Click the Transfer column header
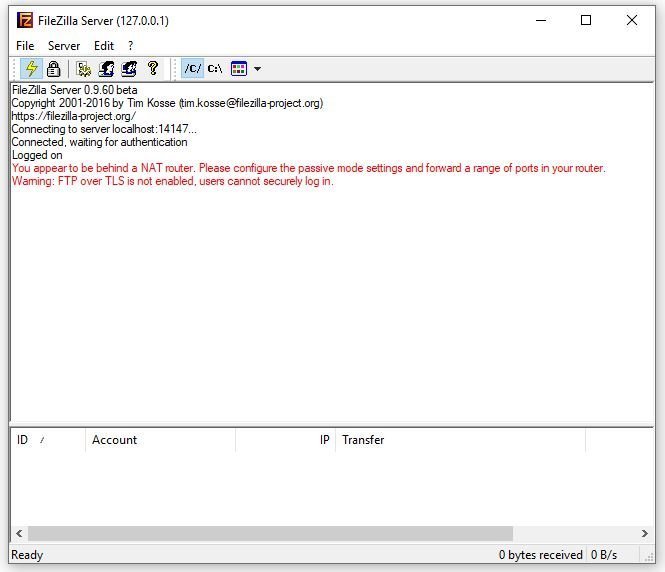The width and height of the screenshot is (665, 572). pos(363,440)
